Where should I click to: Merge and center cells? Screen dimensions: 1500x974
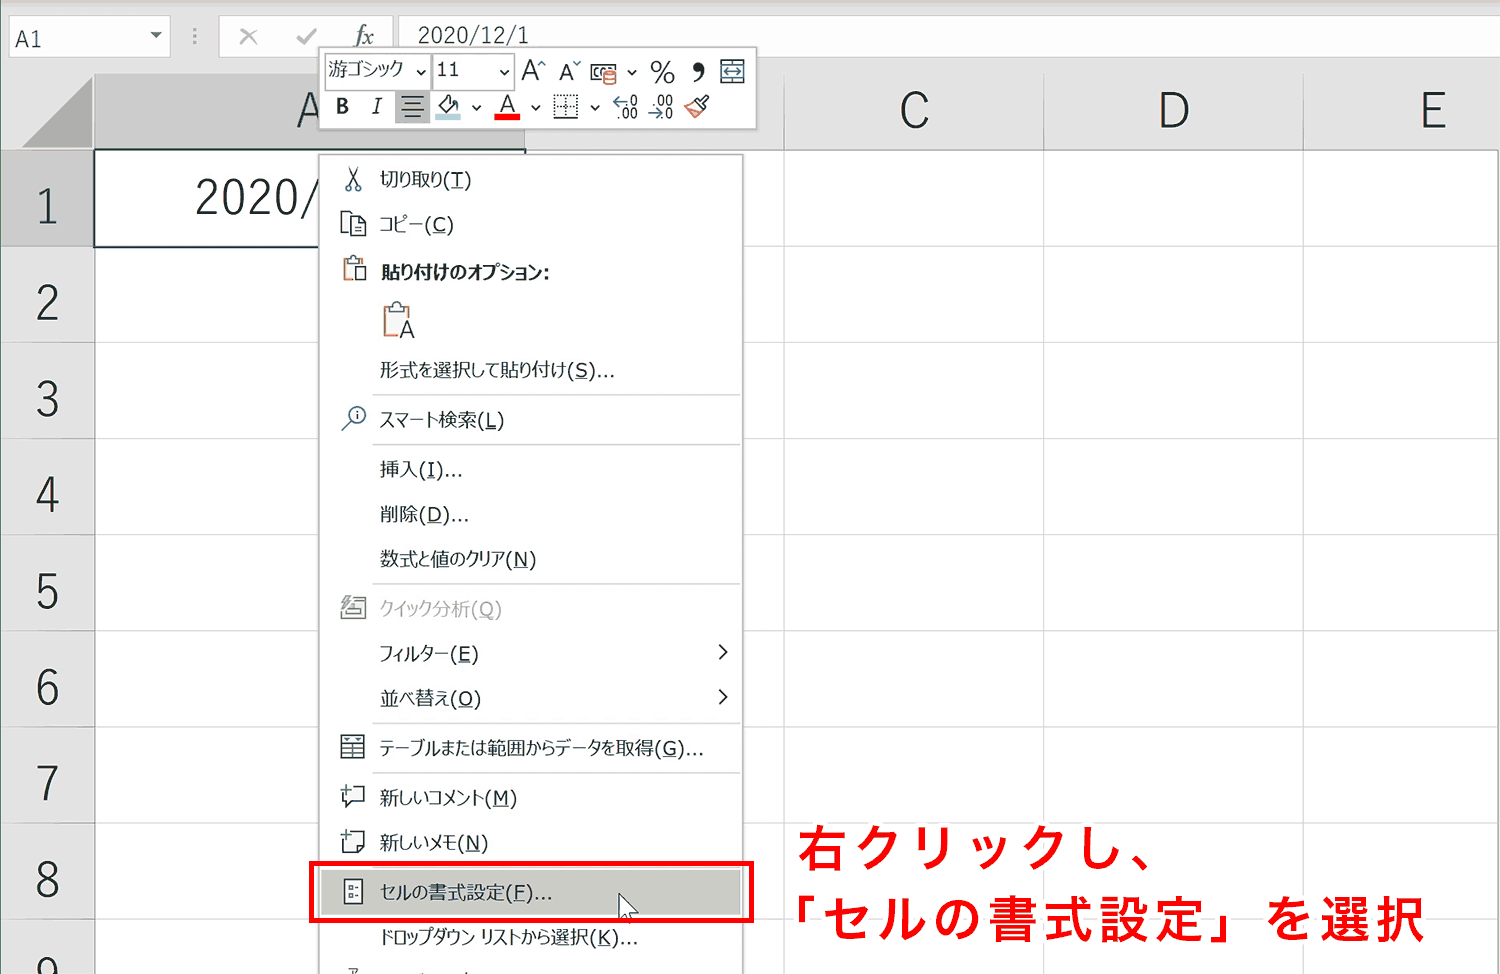733,71
